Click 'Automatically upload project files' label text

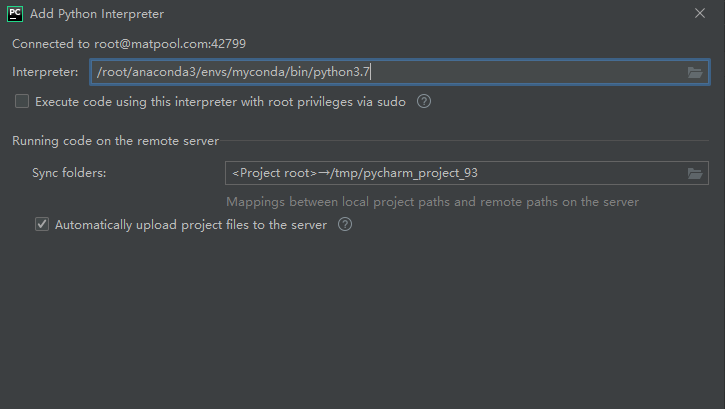coord(190,225)
